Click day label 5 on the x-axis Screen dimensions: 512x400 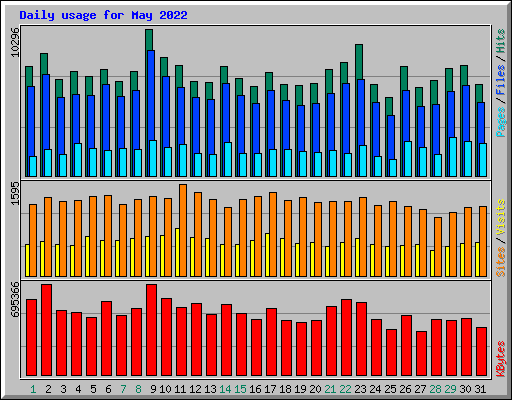point(93,389)
